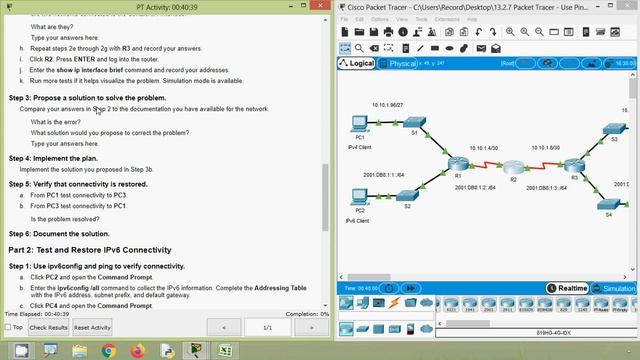Choose the Resize Shape tool
The height and width of the screenshot is (360, 640).
coord(389,49)
